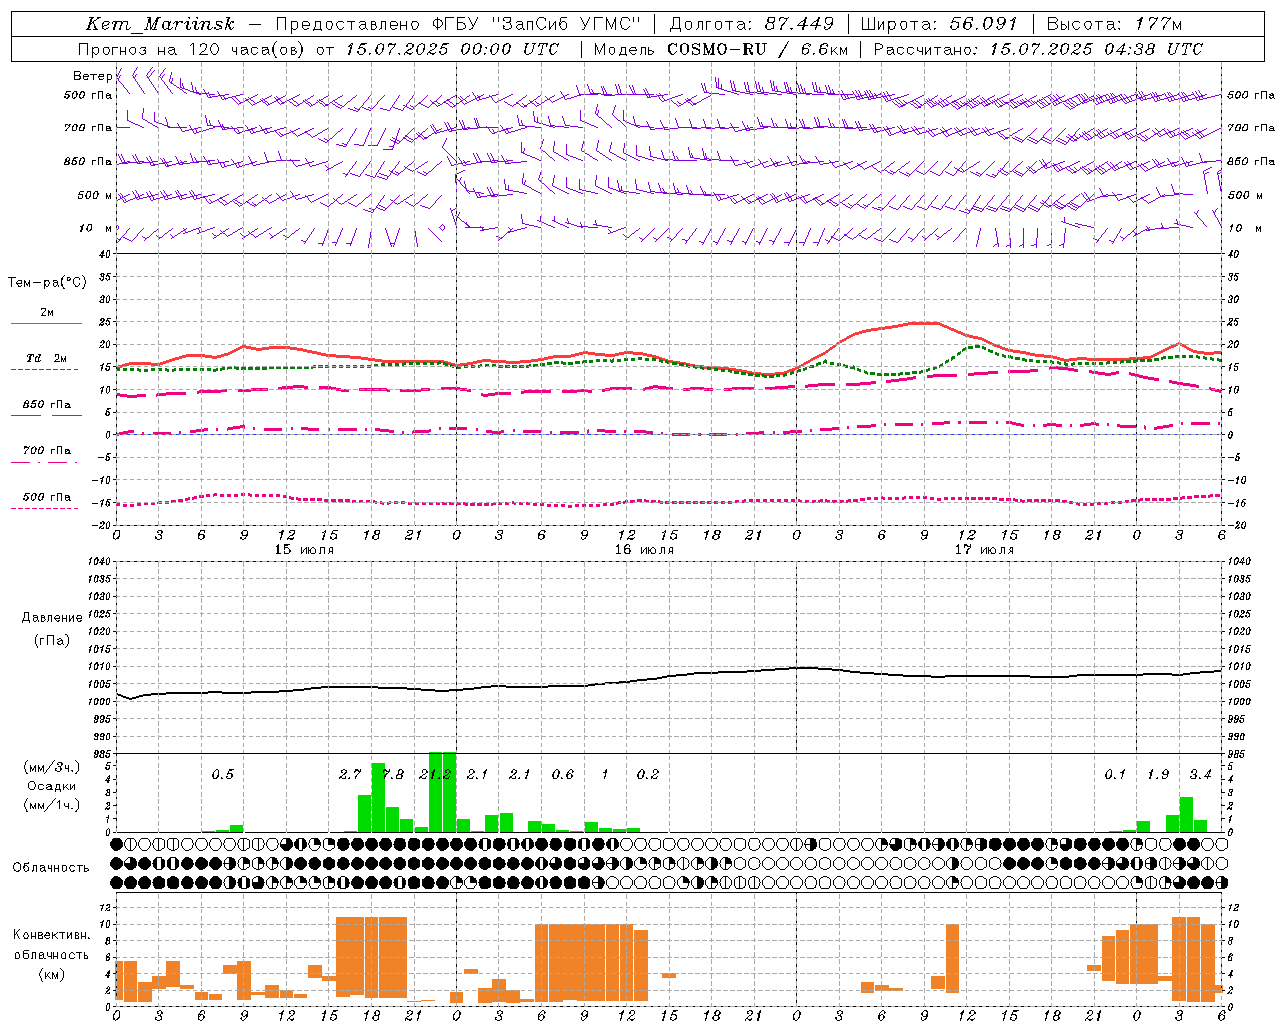Click '700 гПа' in the temperature legend
Screen dimensions: 1280x1024
click(47, 451)
